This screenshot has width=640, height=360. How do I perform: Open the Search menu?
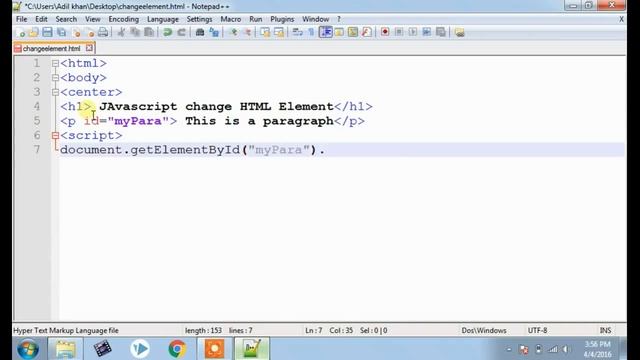pyautogui.click(x=66, y=19)
